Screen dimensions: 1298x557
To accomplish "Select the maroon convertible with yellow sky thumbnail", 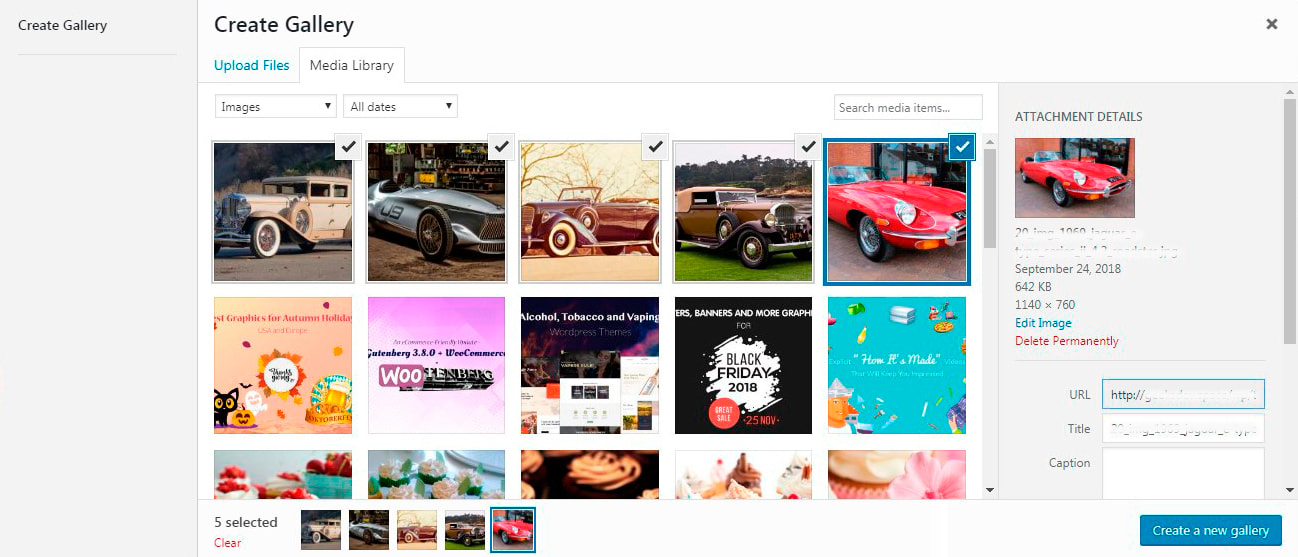I will (x=590, y=212).
